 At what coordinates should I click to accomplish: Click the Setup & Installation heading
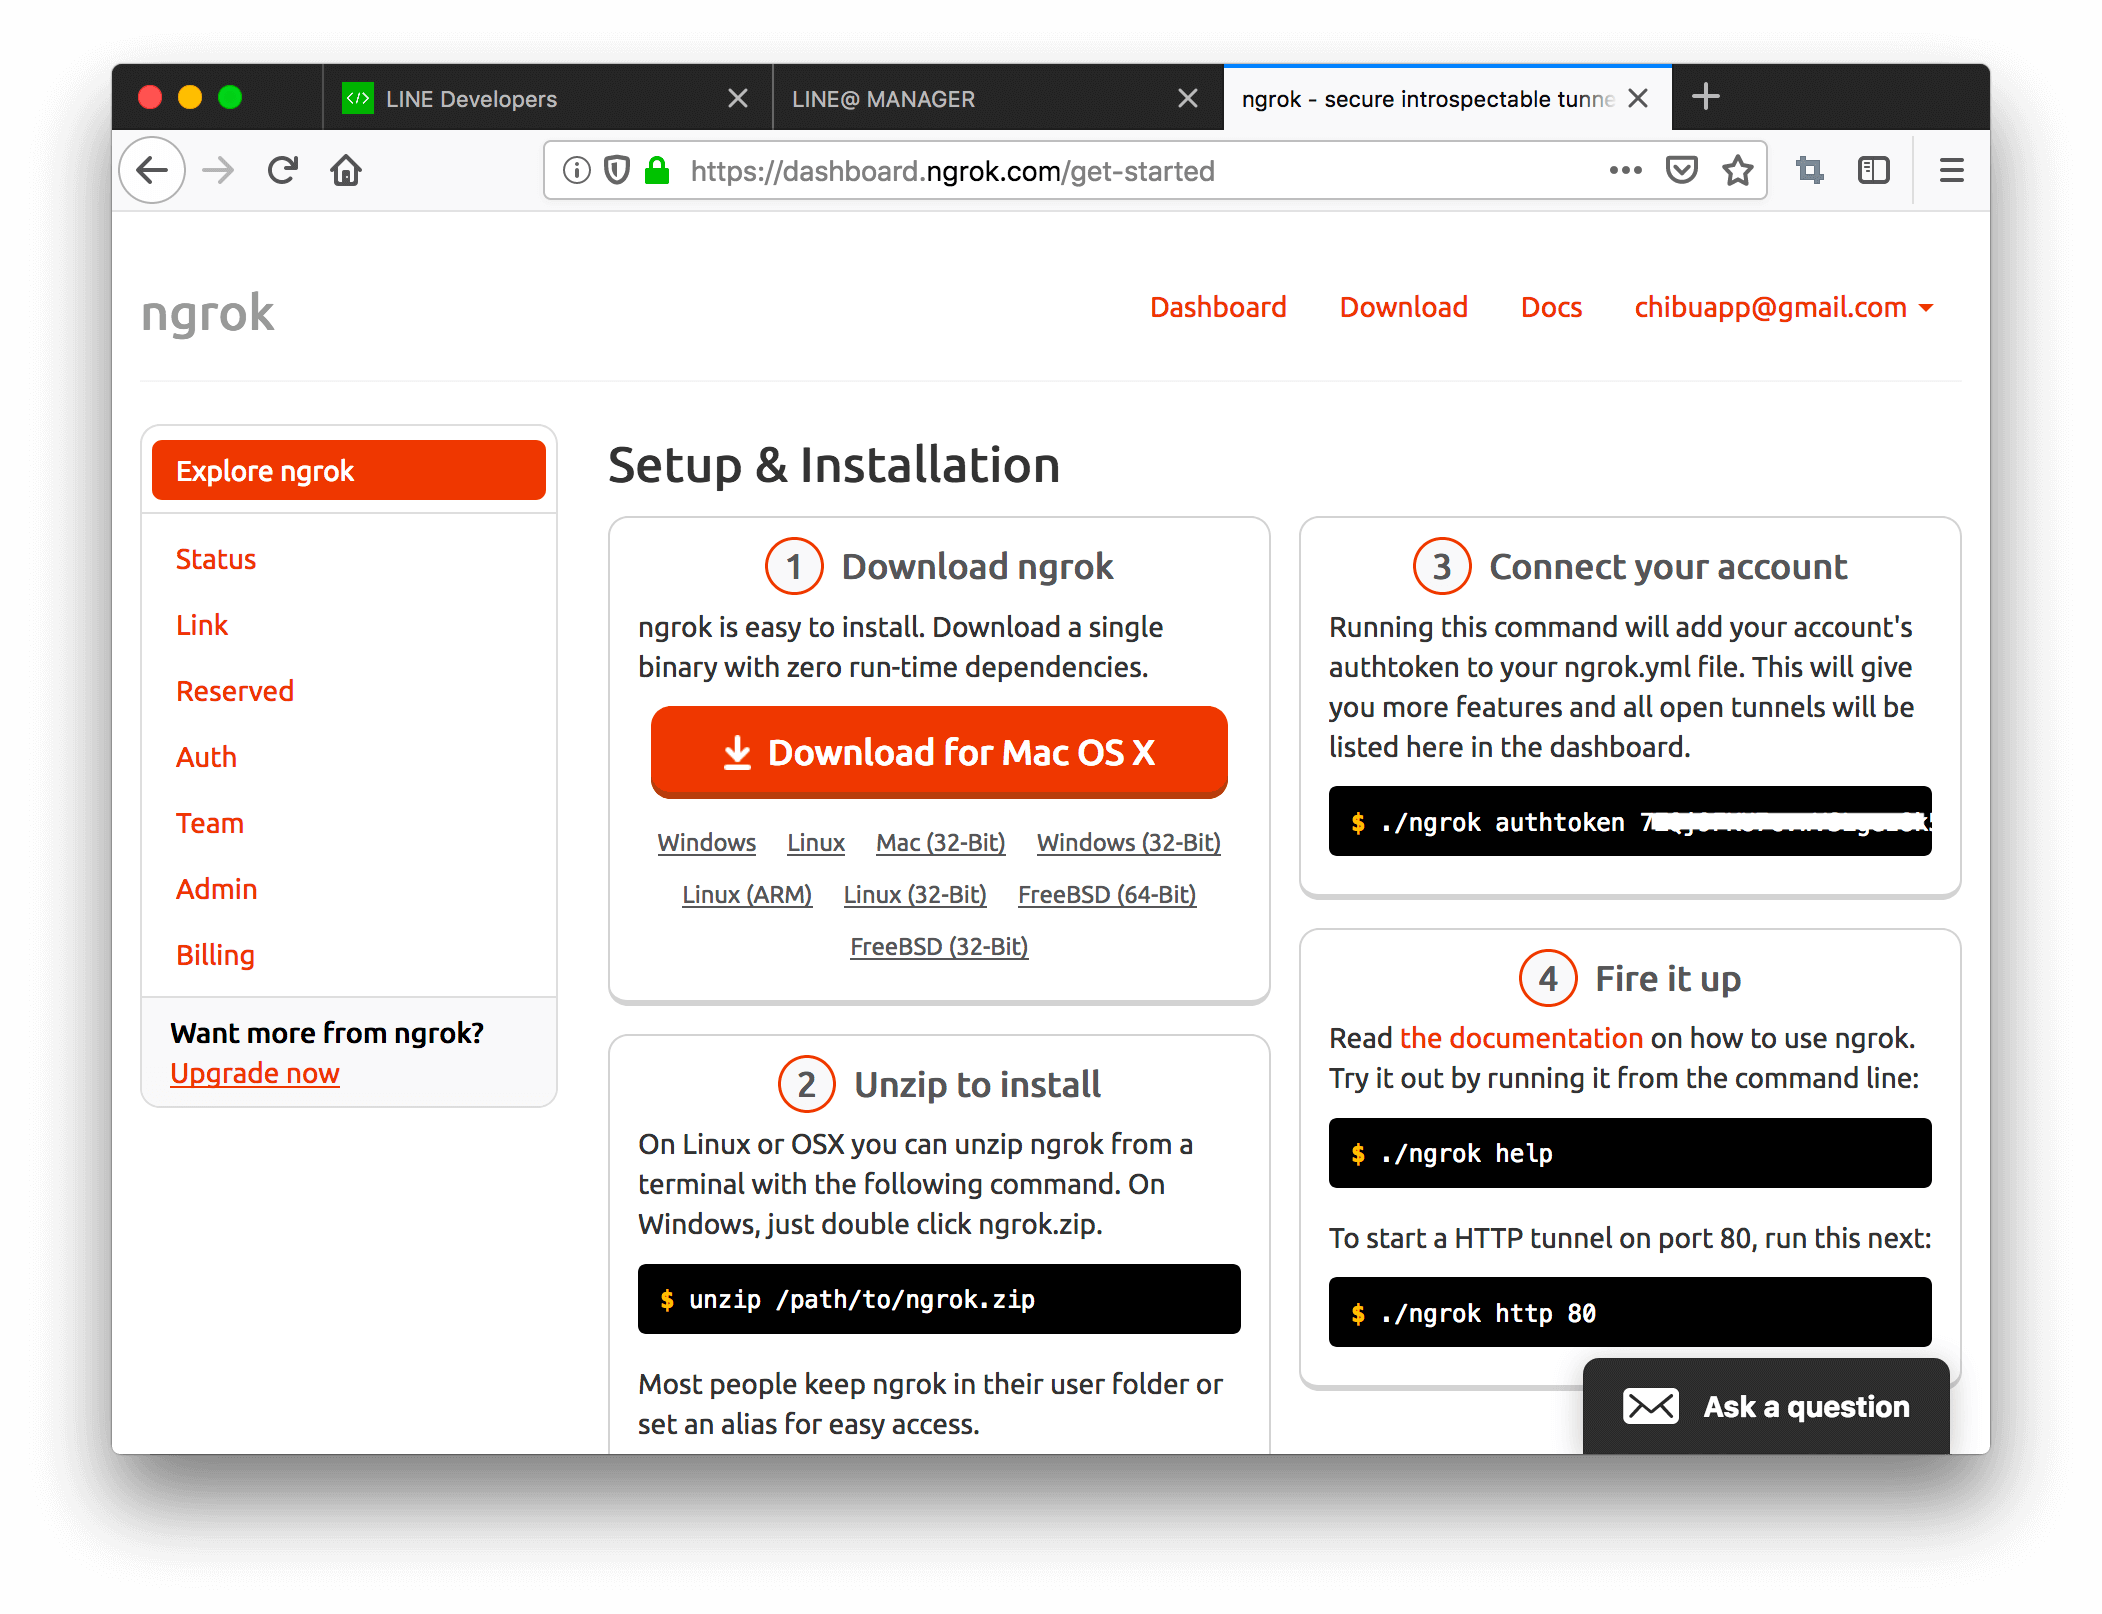(x=834, y=465)
